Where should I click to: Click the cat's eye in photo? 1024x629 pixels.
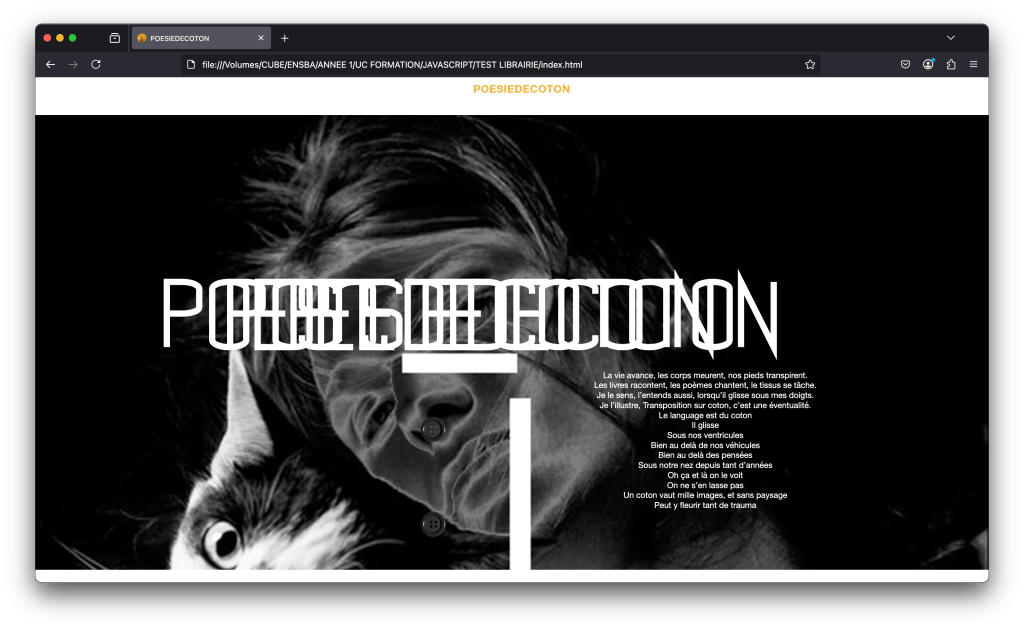[222, 540]
